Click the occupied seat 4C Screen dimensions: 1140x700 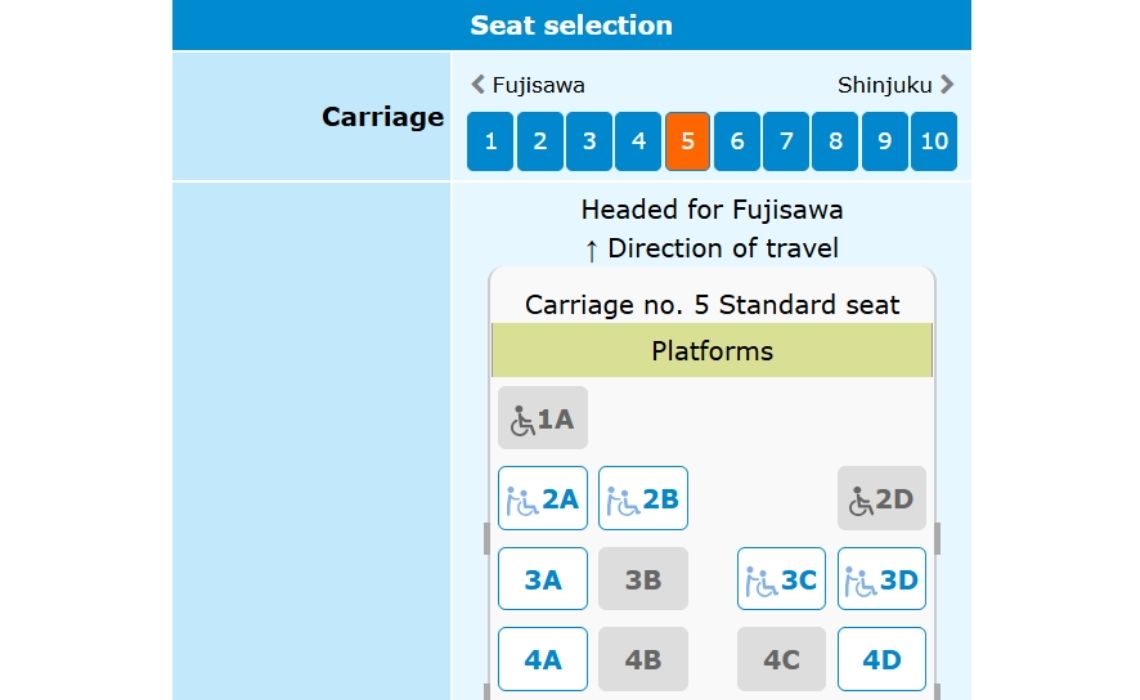[x=781, y=658]
